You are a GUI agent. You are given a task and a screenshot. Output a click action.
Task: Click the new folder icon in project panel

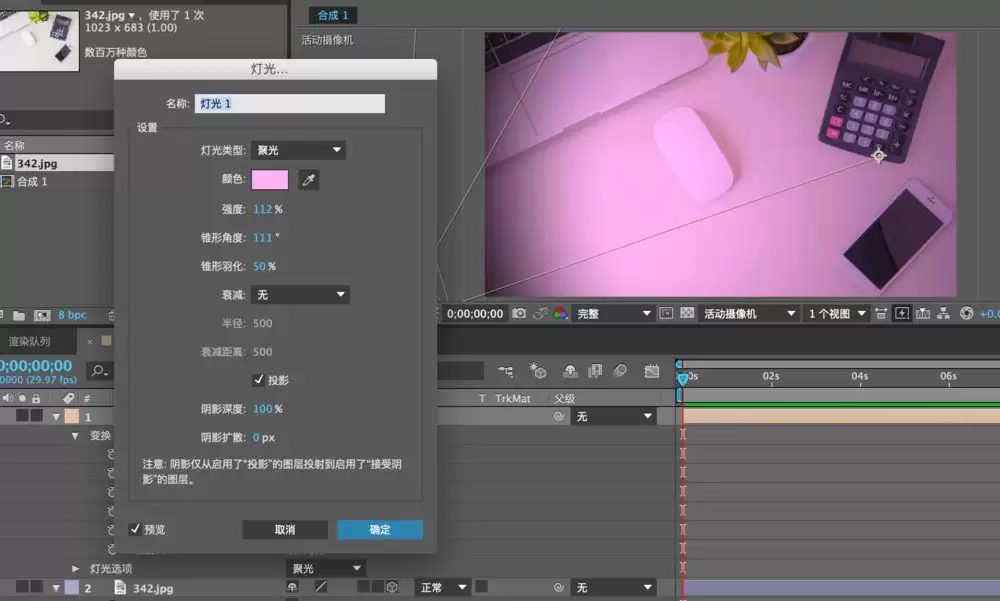pos(19,315)
